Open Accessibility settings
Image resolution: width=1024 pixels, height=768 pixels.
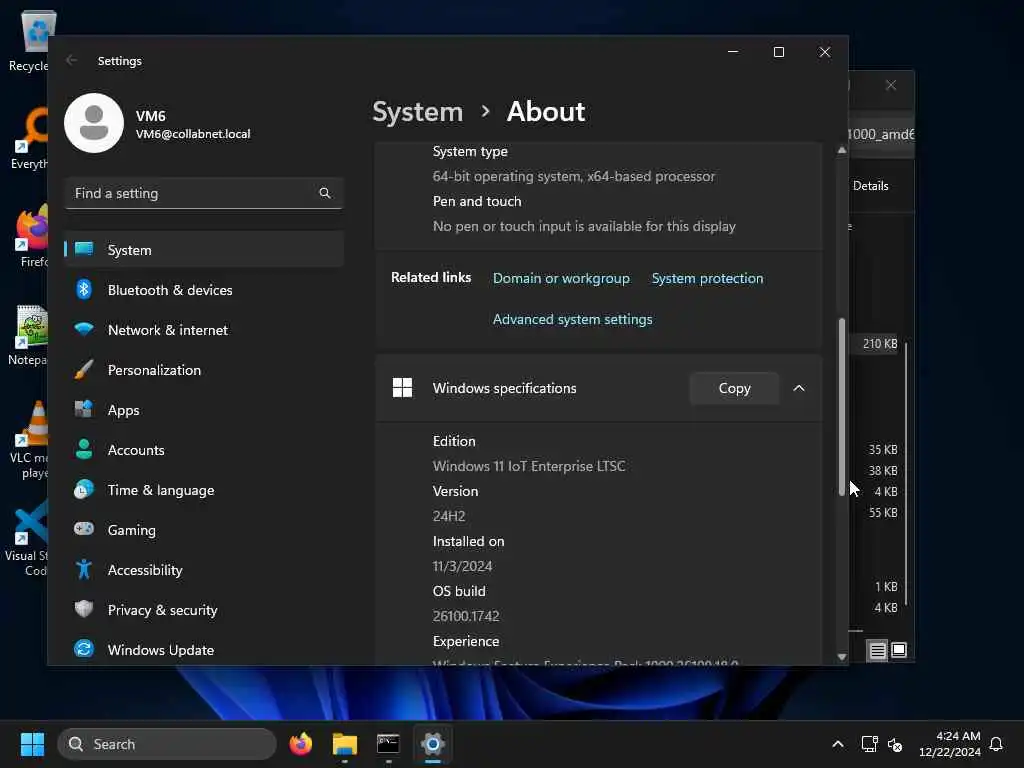click(204, 570)
